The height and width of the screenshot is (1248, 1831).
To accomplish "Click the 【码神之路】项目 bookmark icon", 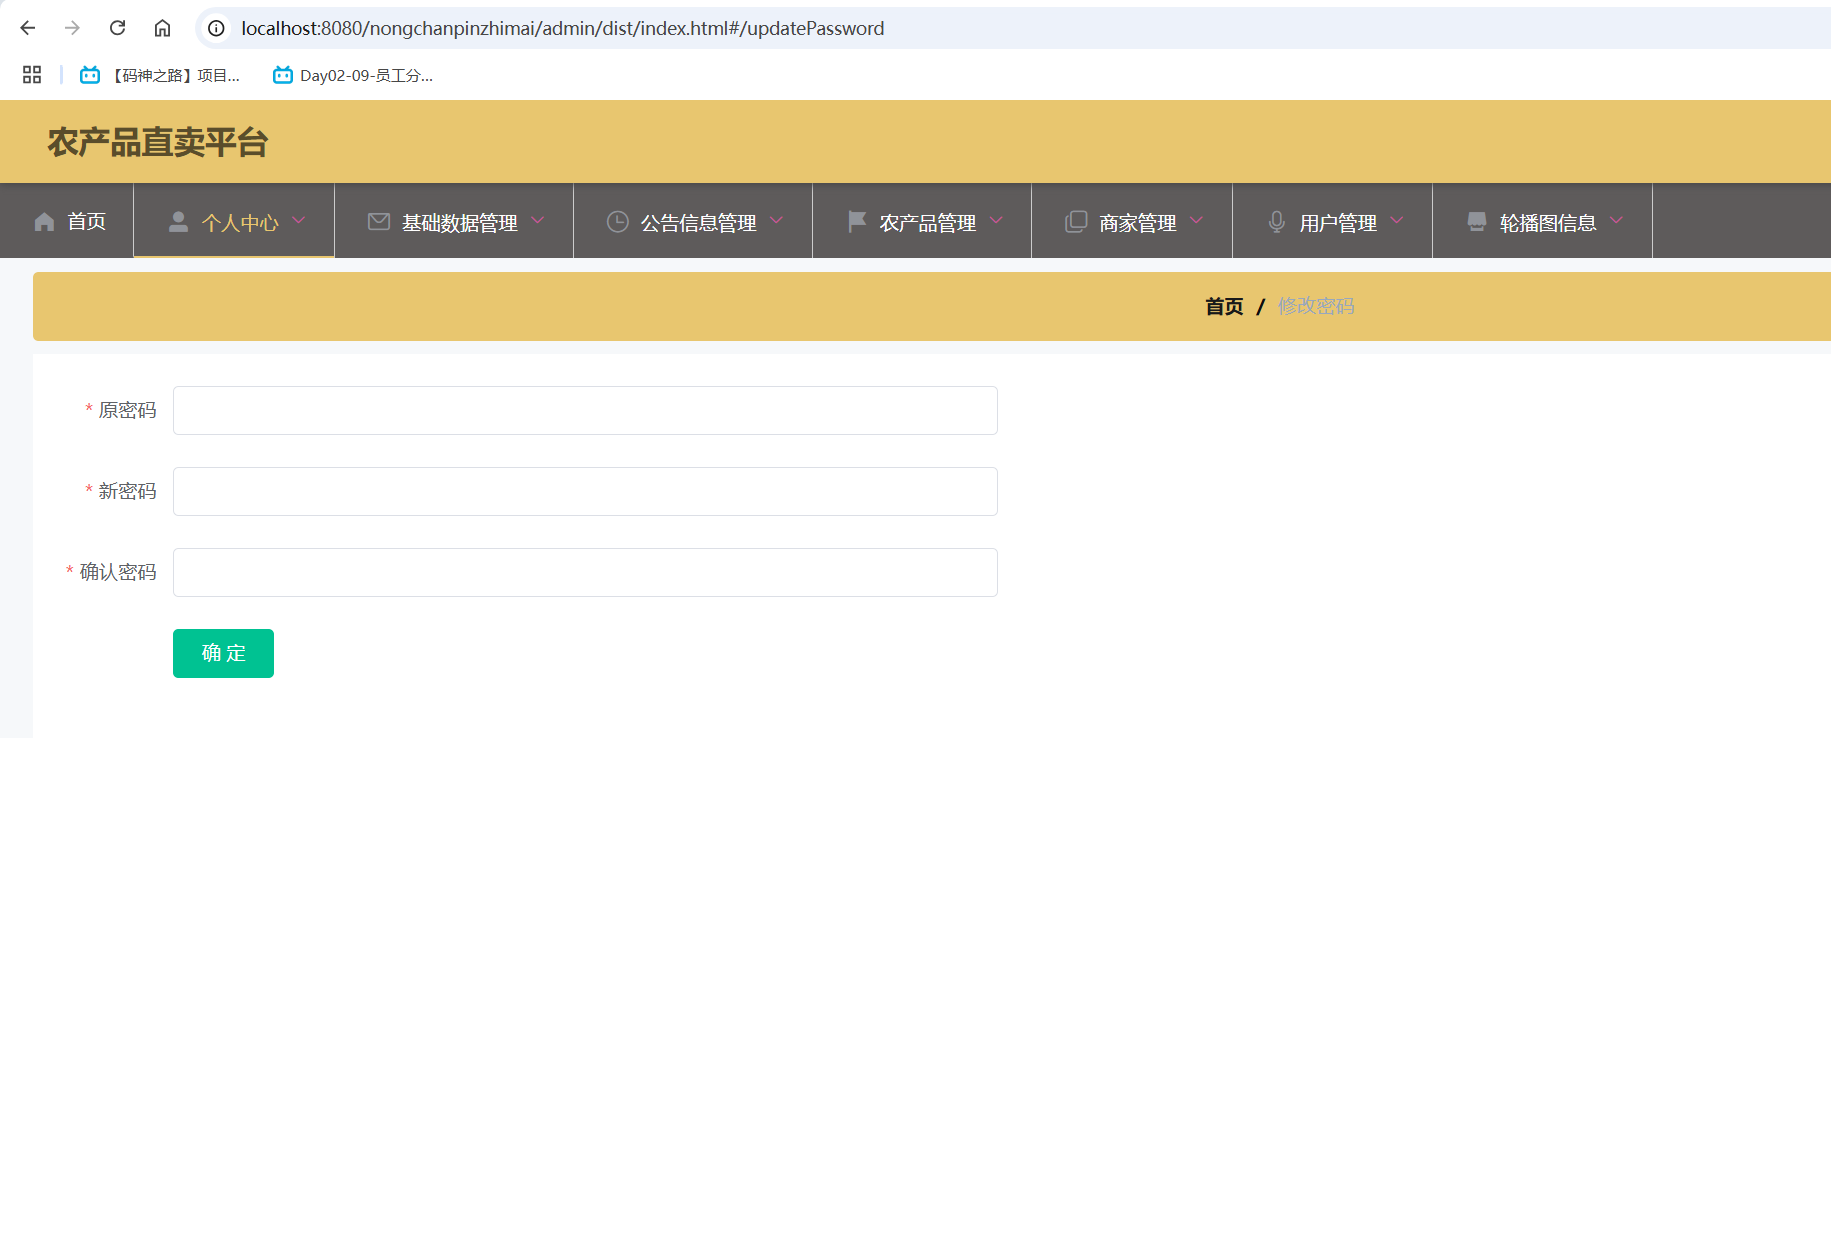I will tap(90, 75).
